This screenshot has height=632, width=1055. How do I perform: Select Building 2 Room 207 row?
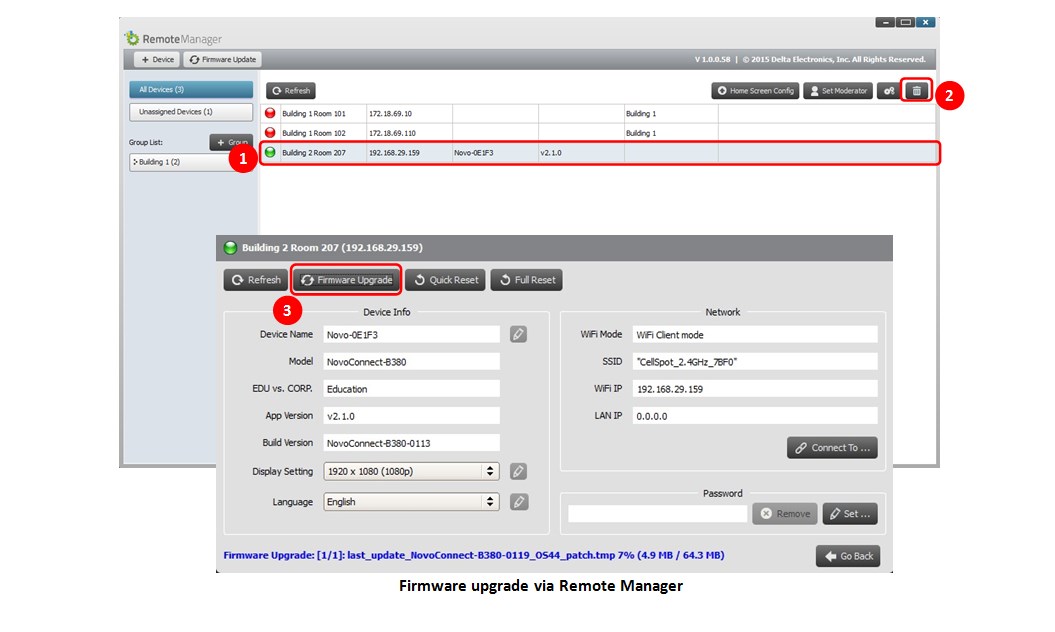[x=599, y=153]
